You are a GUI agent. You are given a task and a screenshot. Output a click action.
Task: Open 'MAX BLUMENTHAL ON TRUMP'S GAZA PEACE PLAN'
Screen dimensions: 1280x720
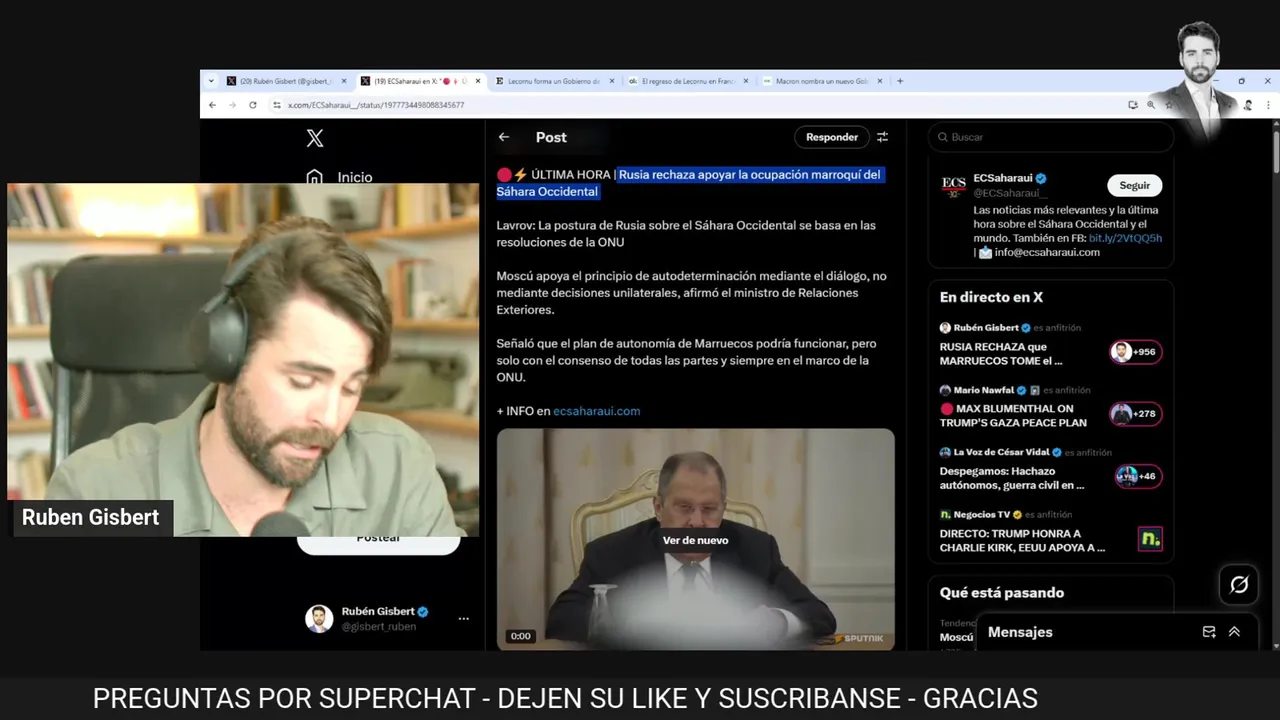click(x=1013, y=416)
